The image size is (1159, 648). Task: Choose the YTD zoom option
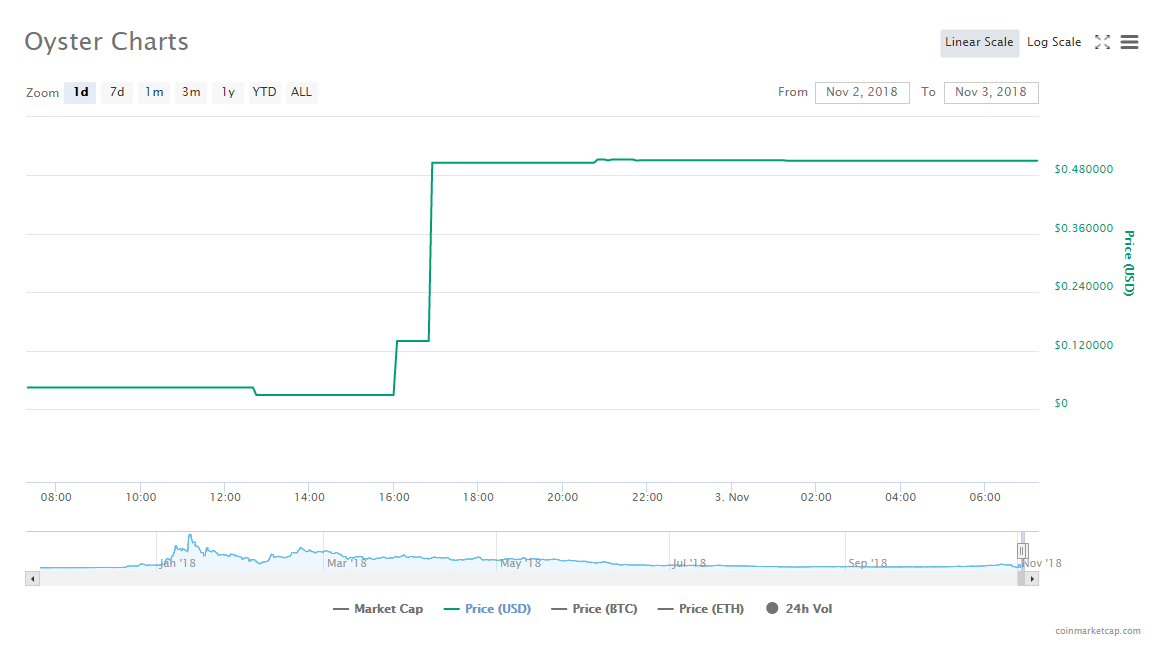pos(264,92)
